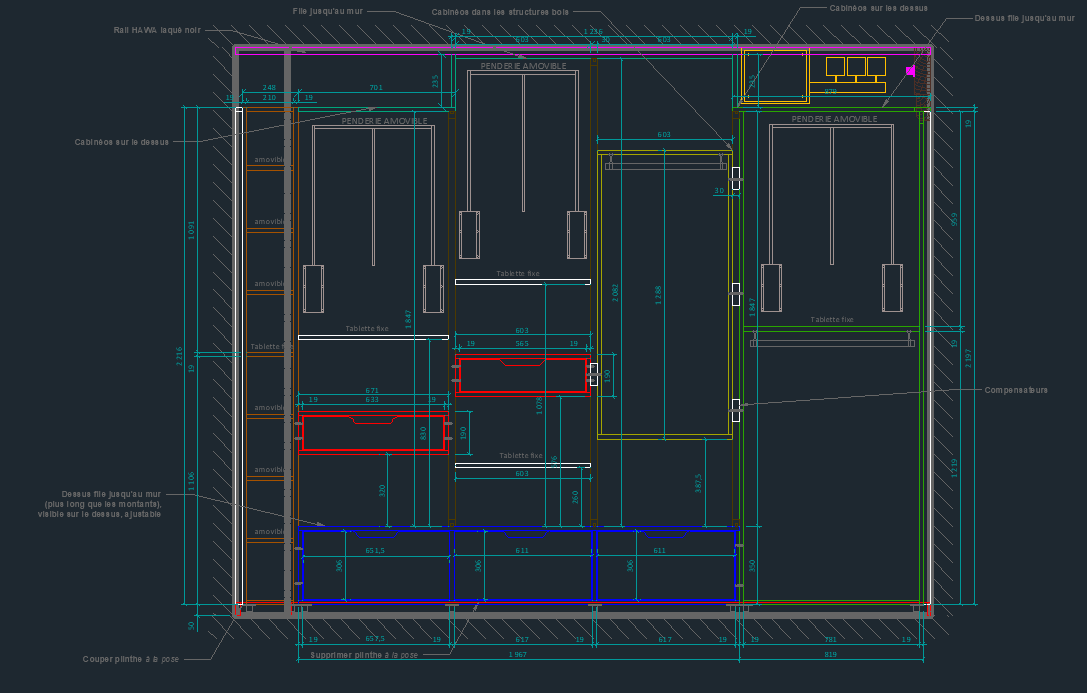
Task: Click the 'Compensateur' leader label
Action: (1016, 390)
